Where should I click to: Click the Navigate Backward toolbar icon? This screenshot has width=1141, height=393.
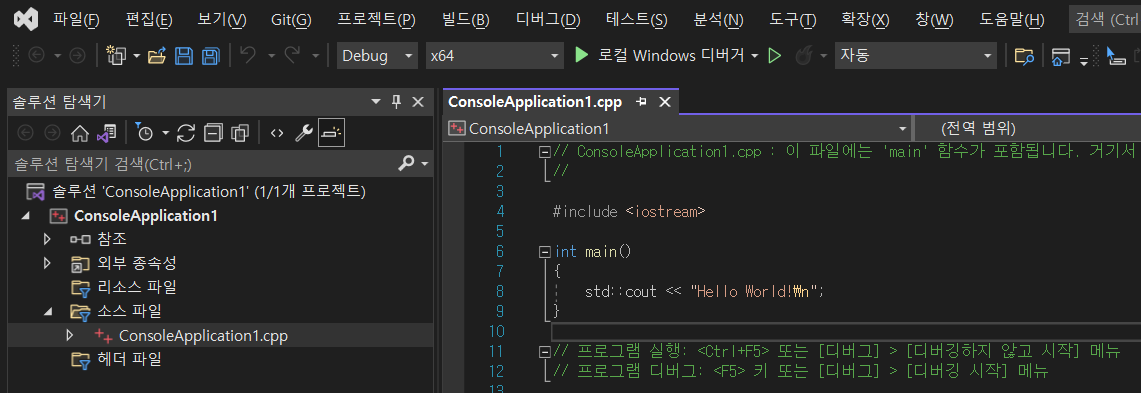pyautogui.click(x=36, y=55)
